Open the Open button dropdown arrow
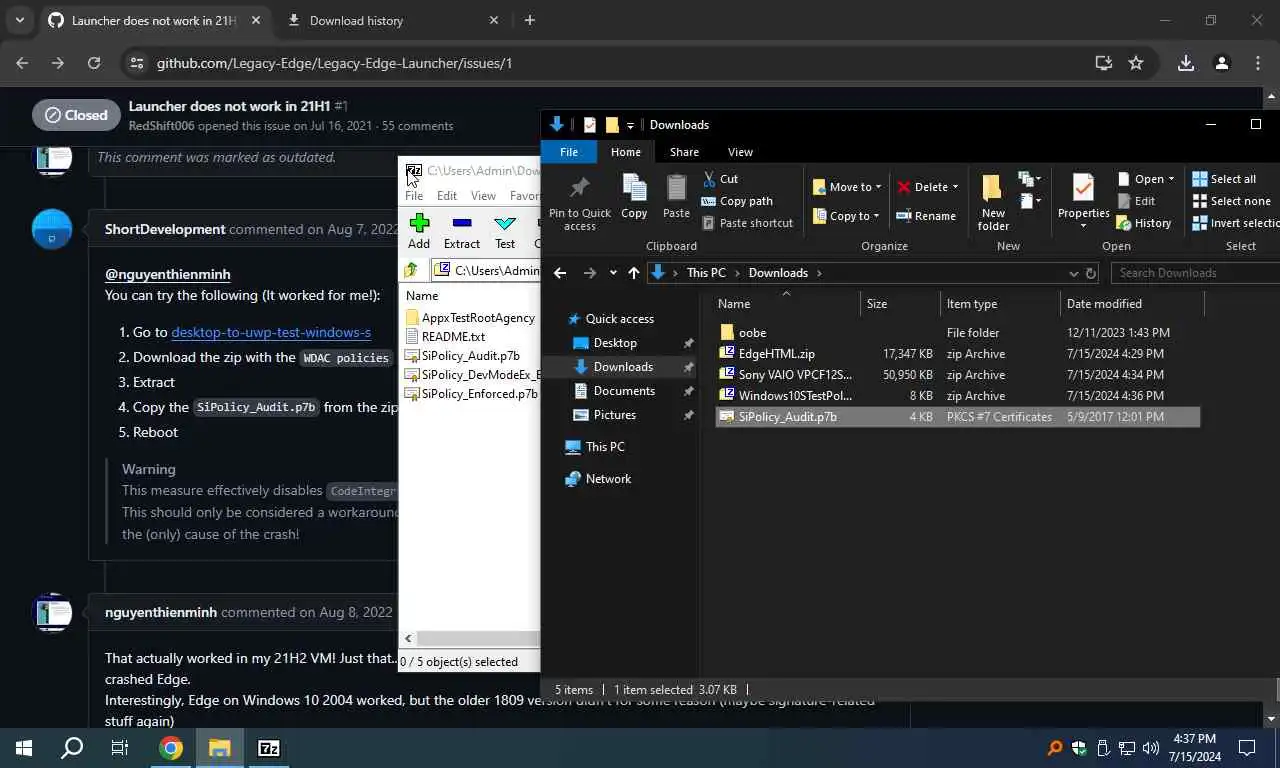1280x768 pixels. click(1172, 179)
